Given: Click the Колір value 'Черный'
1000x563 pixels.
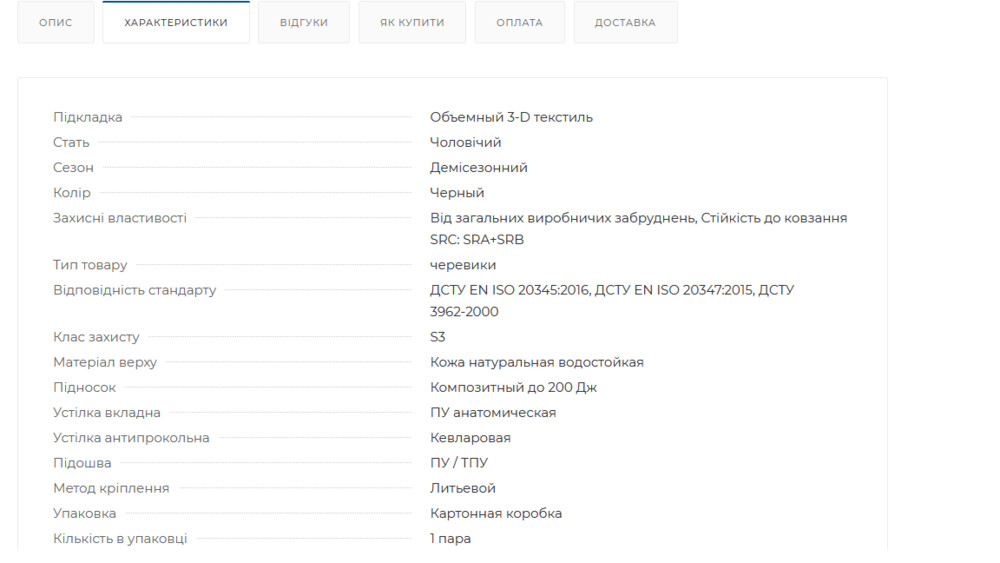Looking at the screenshot, I should (457, 192).
